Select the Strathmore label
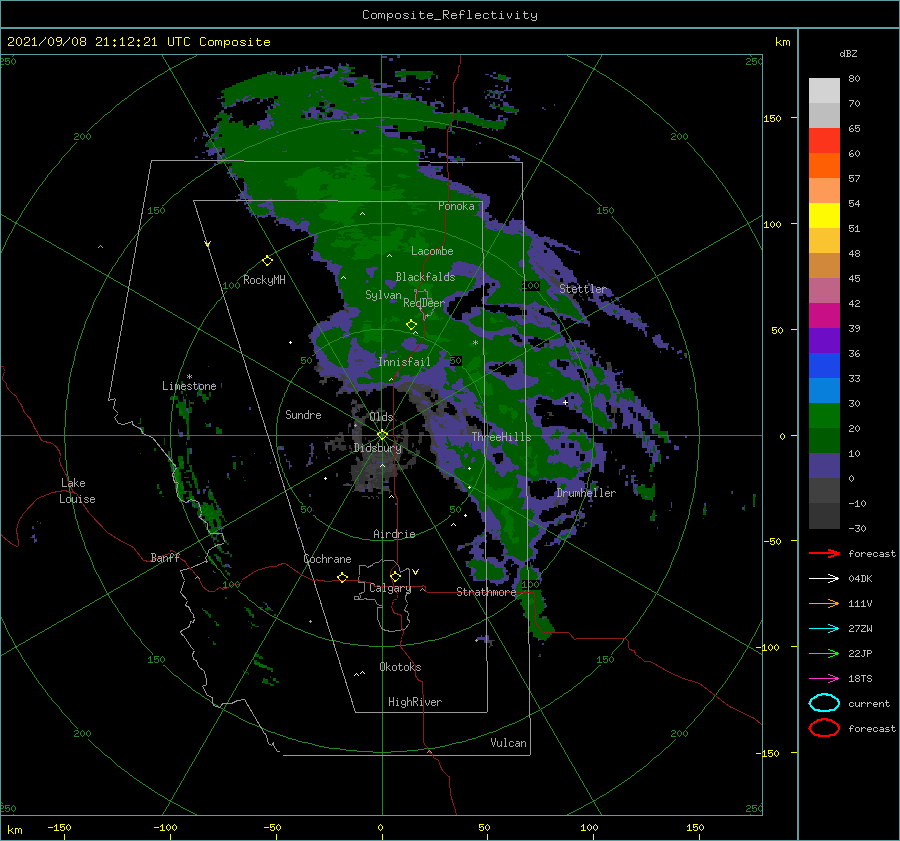Screen dimensions: 900x841 click(x=486, y=591)
